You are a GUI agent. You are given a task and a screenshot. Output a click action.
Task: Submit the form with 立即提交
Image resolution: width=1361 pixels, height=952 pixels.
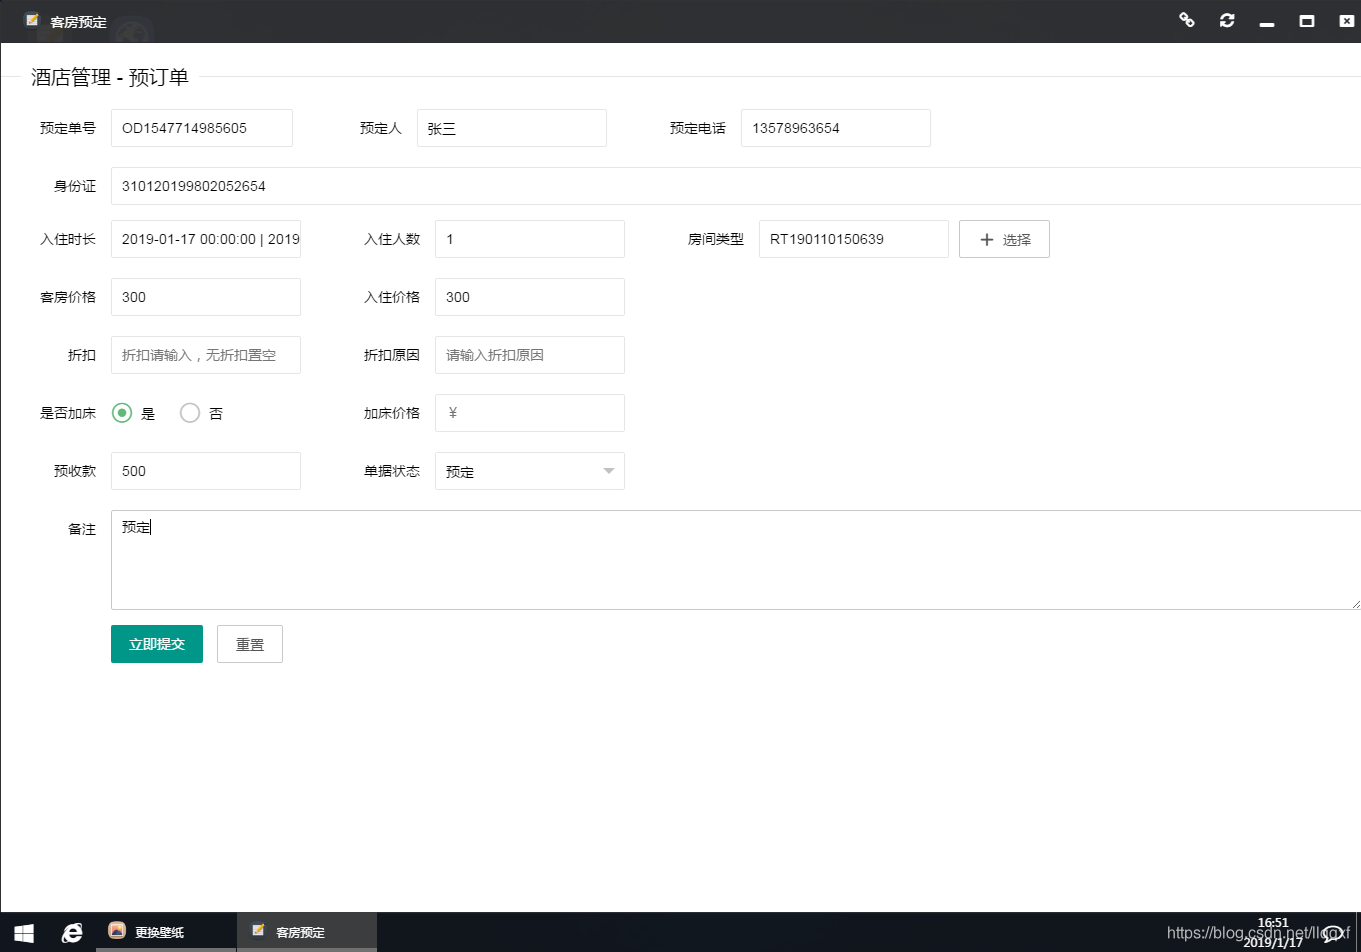coord(157,644)
